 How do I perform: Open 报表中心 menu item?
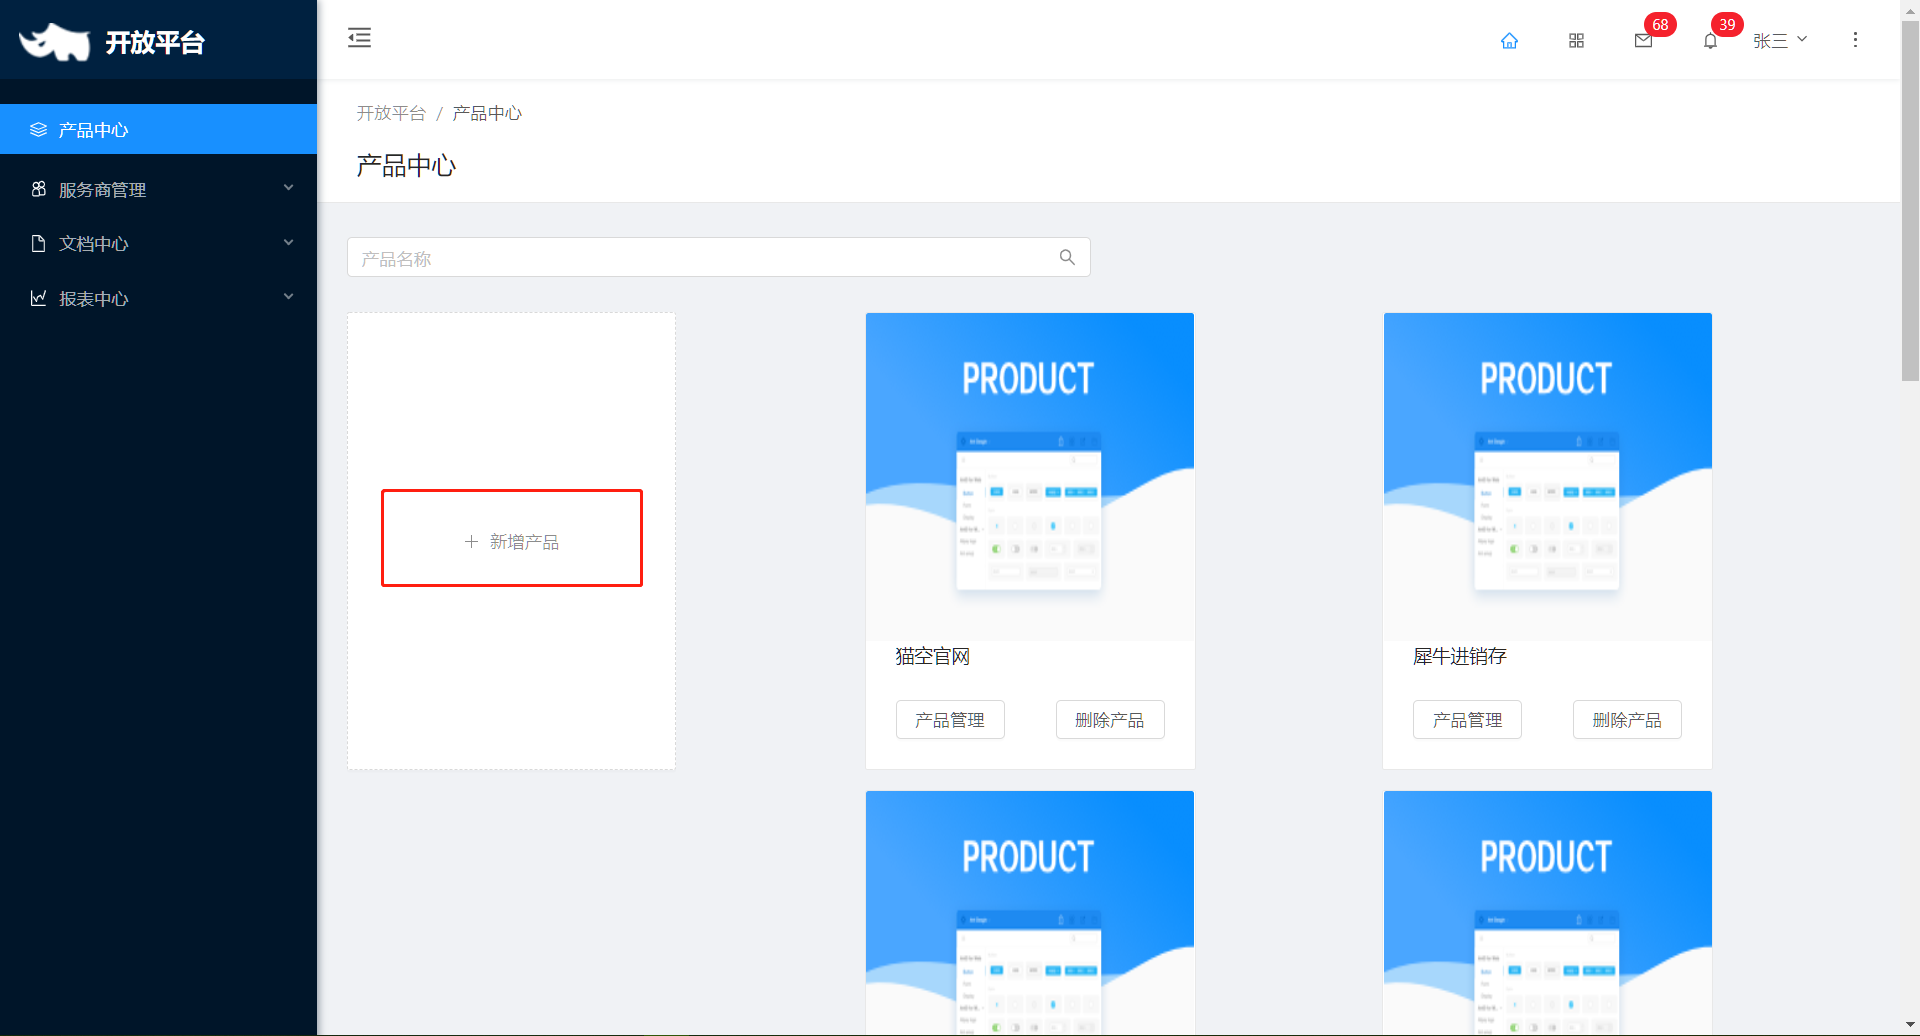pos(158,298)
